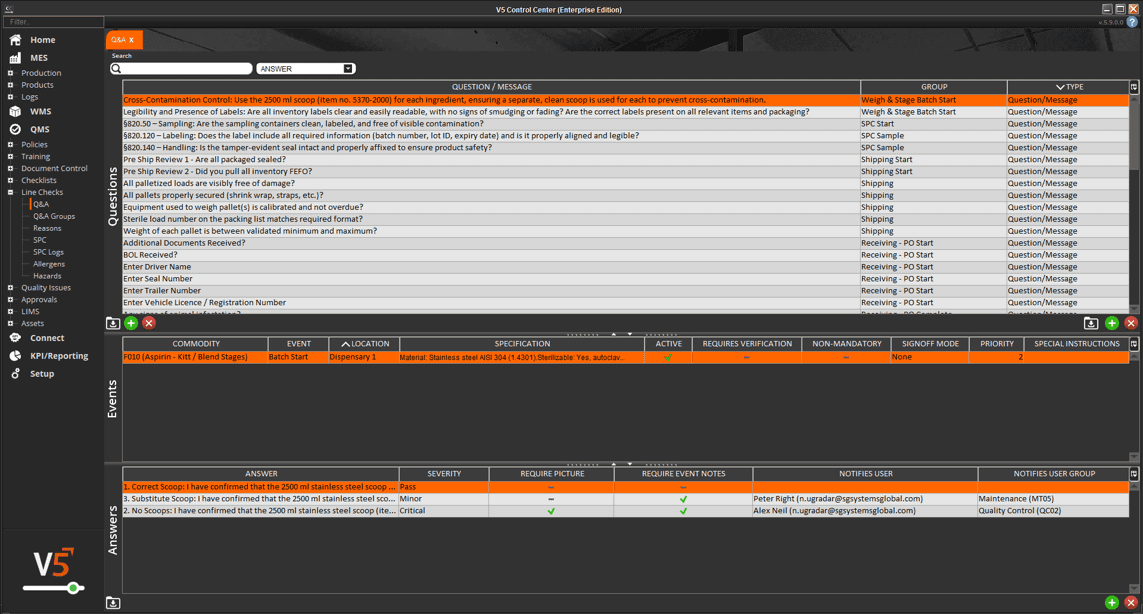The width and height of the screenshot is (1143, 614).
Task: Export answers with bottom-left export icon
Action: pos(113,603)
